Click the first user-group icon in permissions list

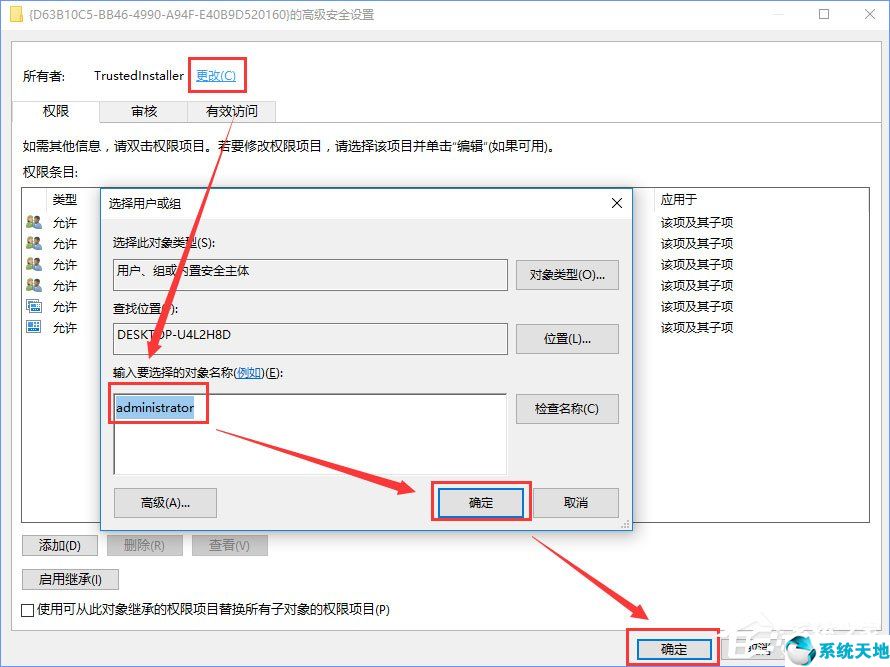click(33, 221)
